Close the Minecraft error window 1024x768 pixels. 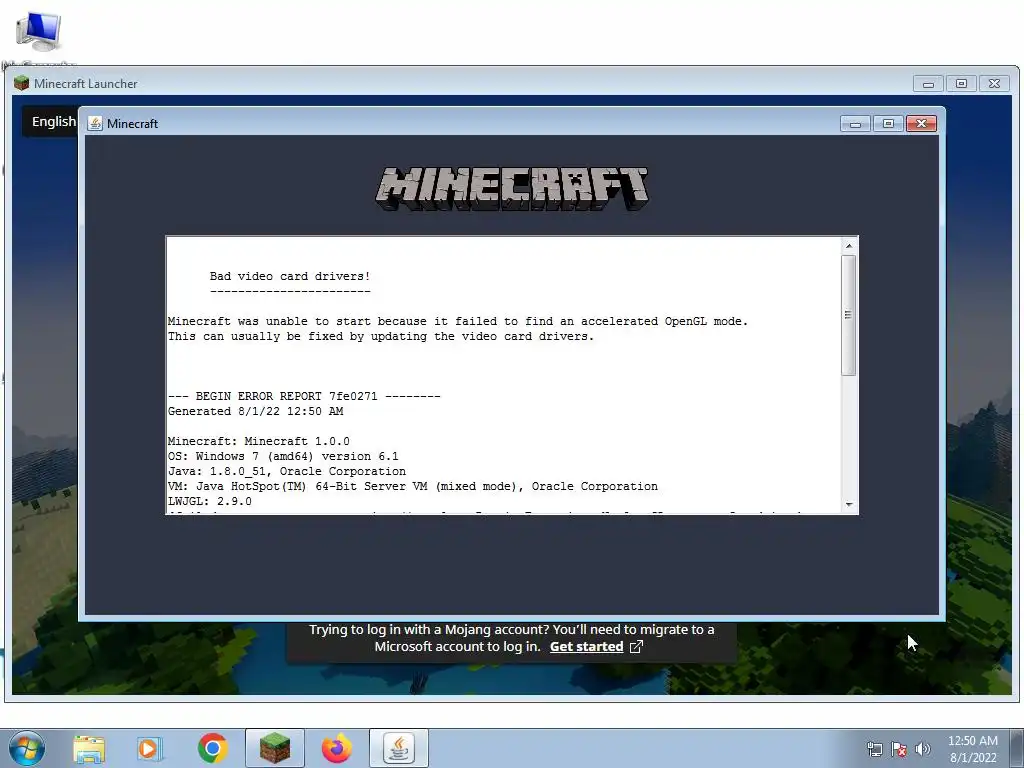(921, 123)
